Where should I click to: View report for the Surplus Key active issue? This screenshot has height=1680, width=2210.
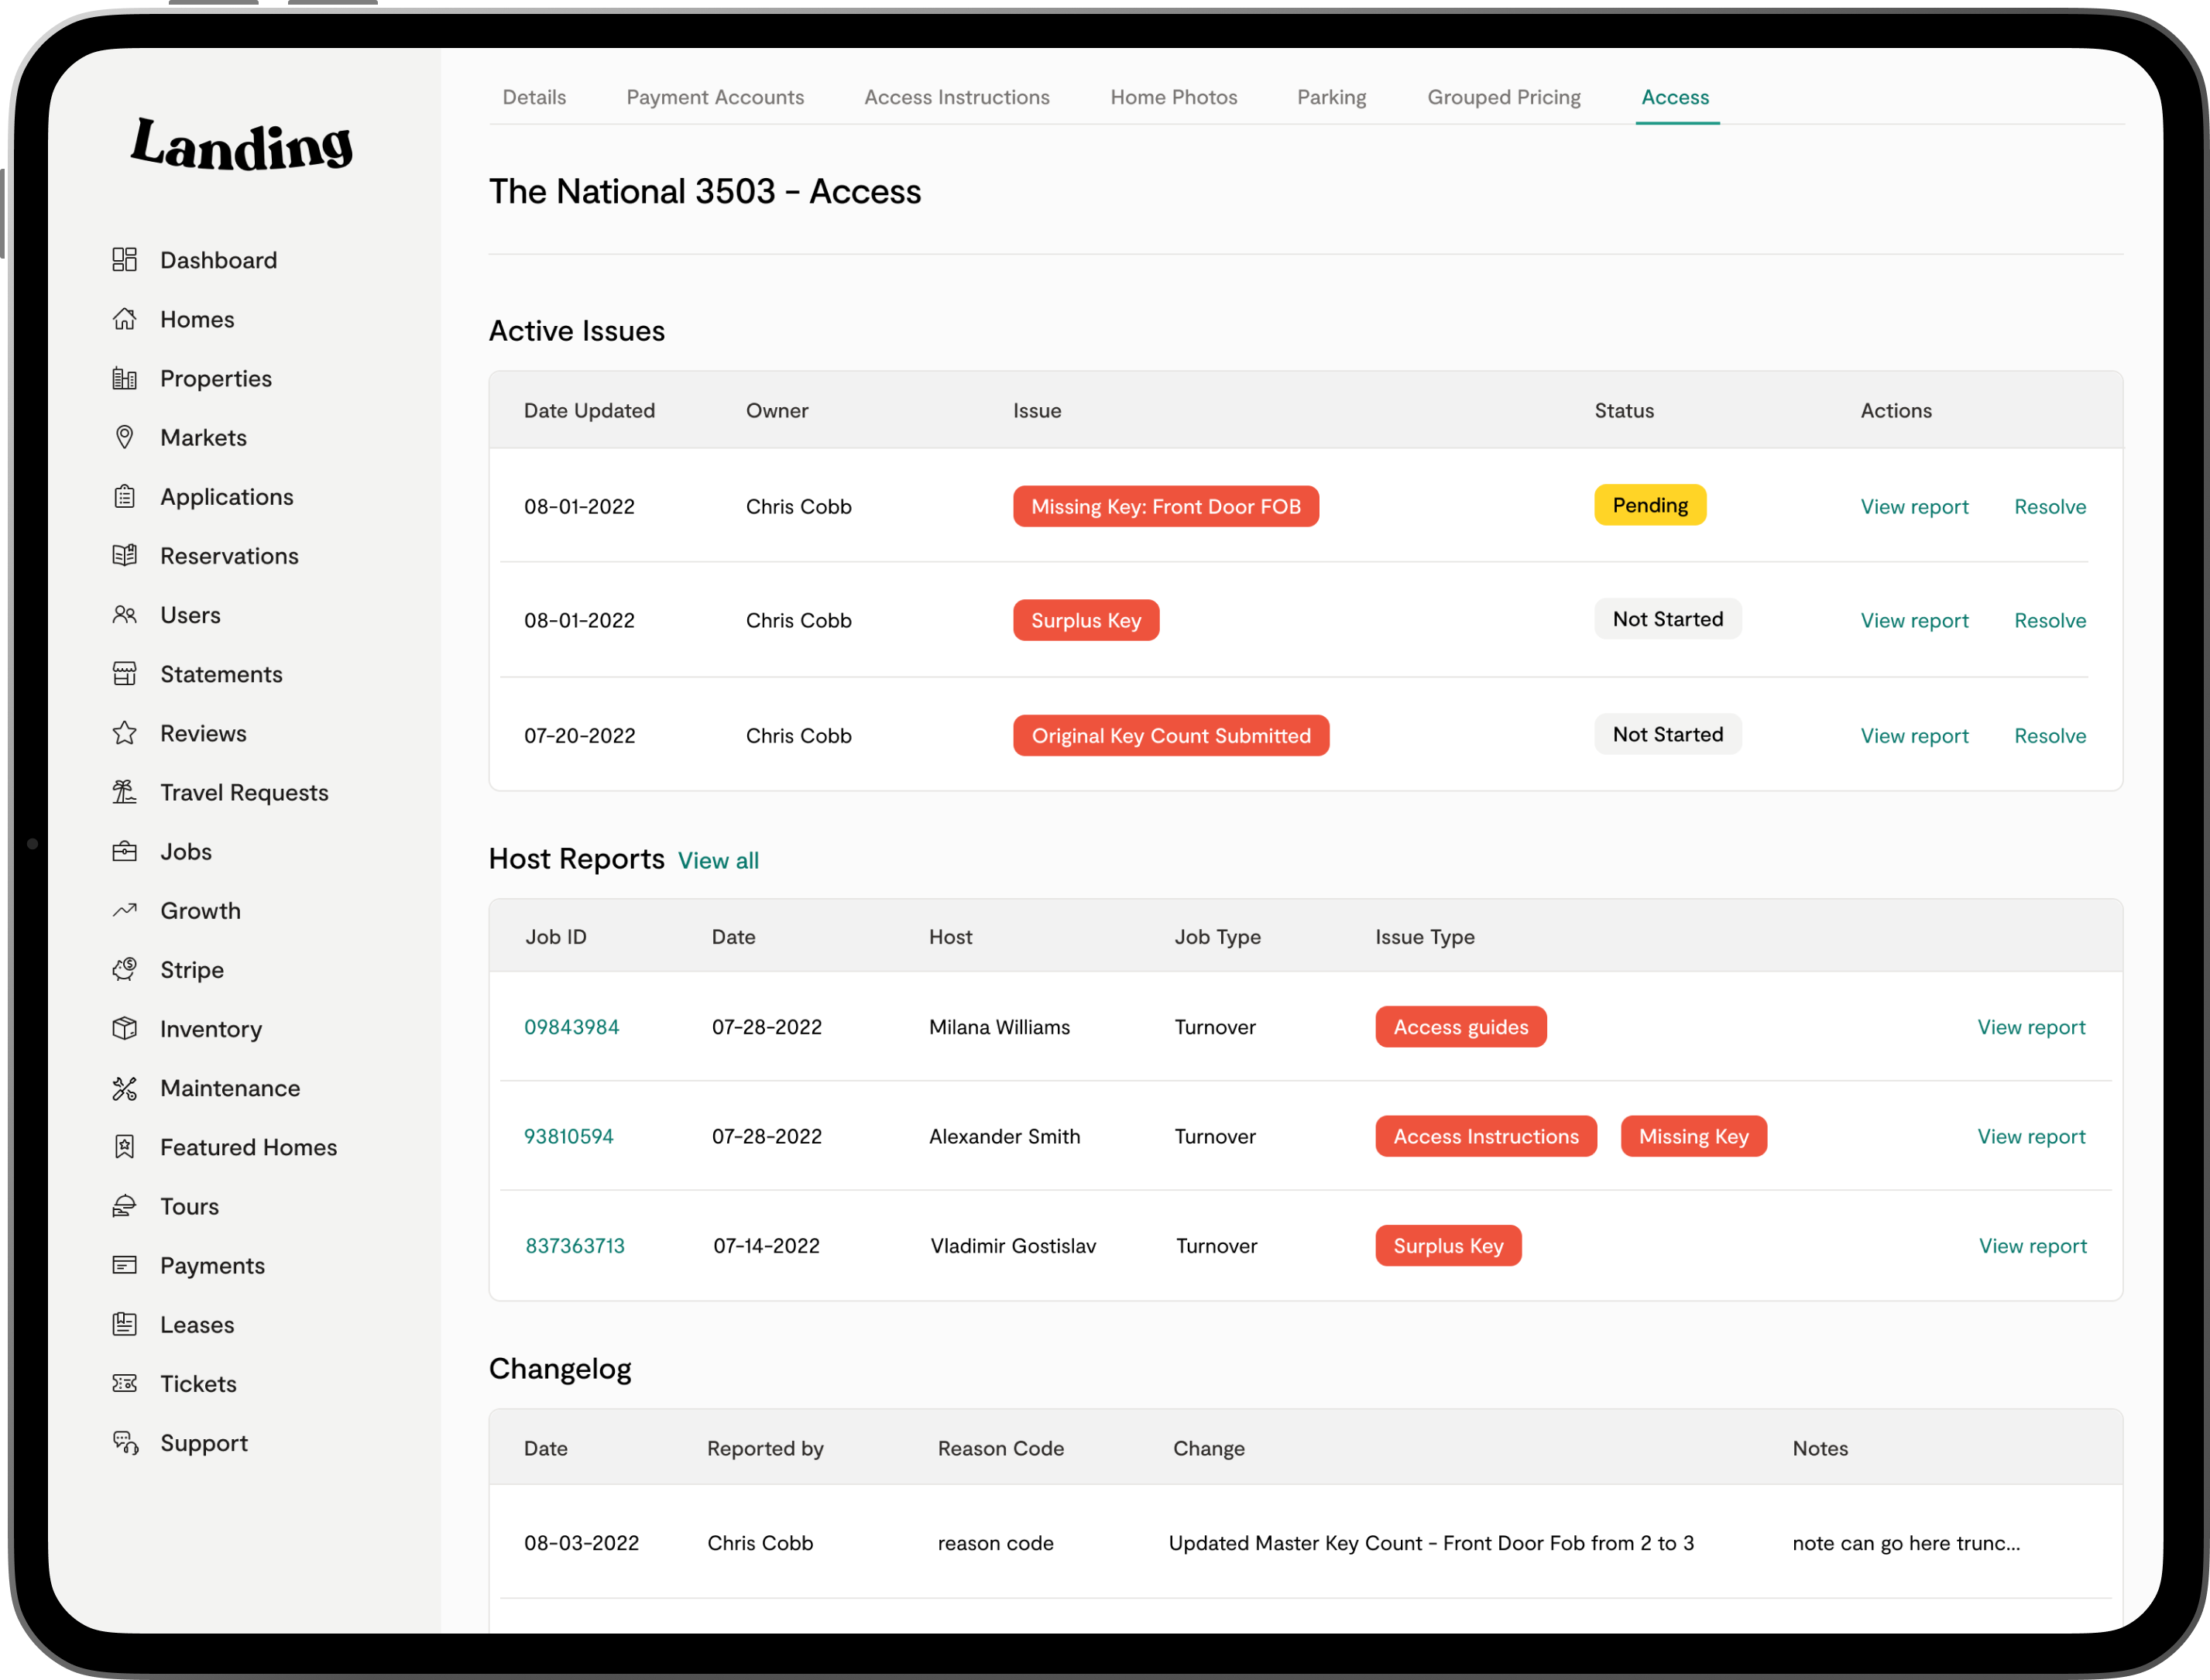pos(1913,621)
